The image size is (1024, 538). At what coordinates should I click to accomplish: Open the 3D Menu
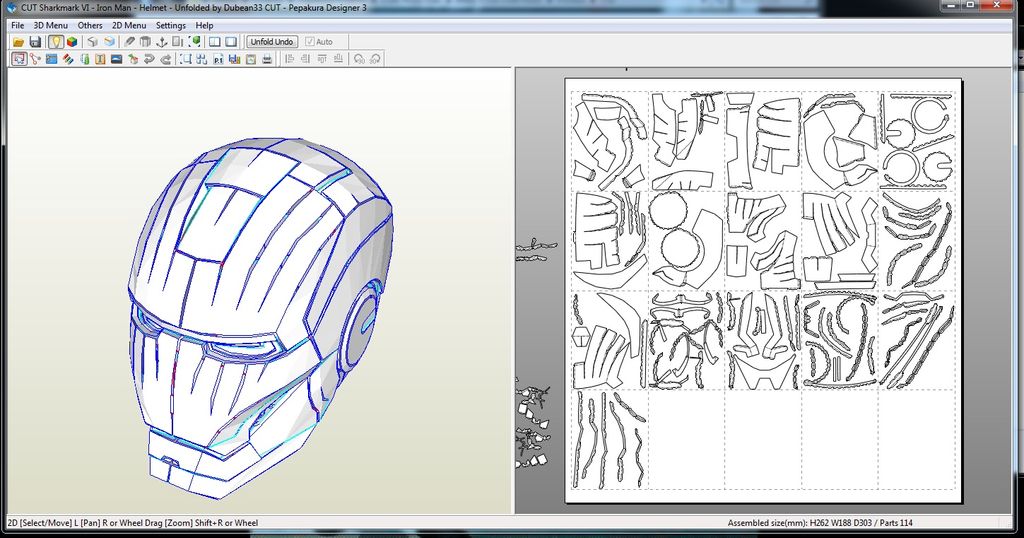50,25
